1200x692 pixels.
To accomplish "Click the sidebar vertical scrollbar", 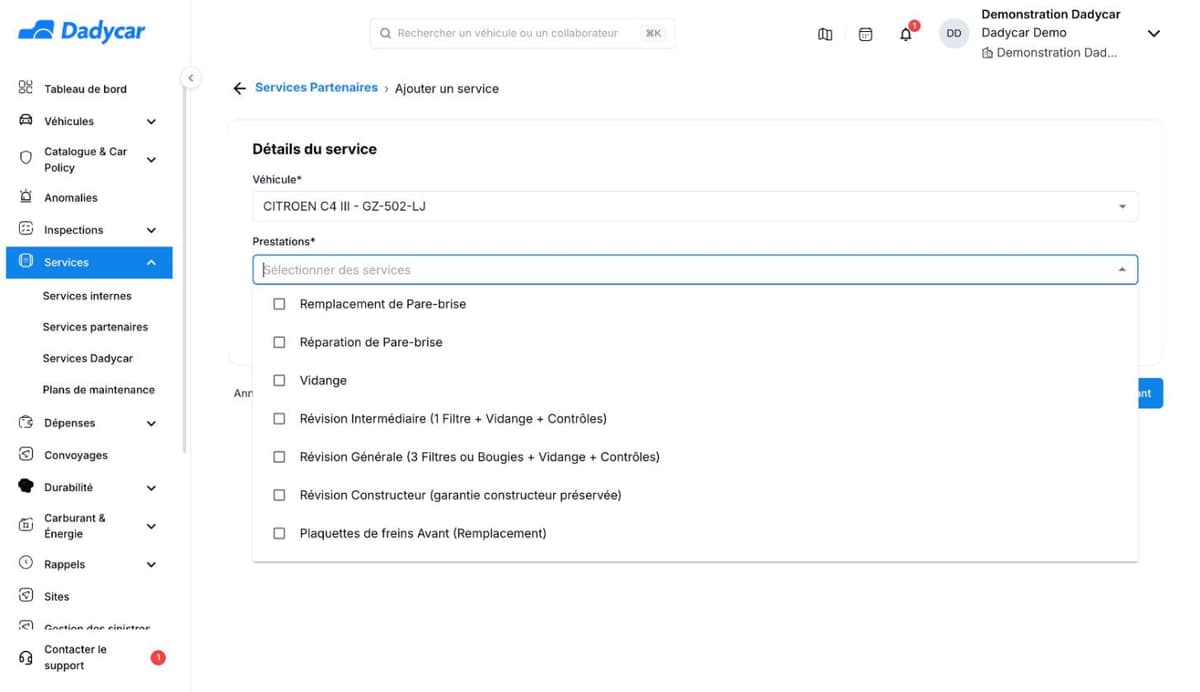I will tap(184, 268).
